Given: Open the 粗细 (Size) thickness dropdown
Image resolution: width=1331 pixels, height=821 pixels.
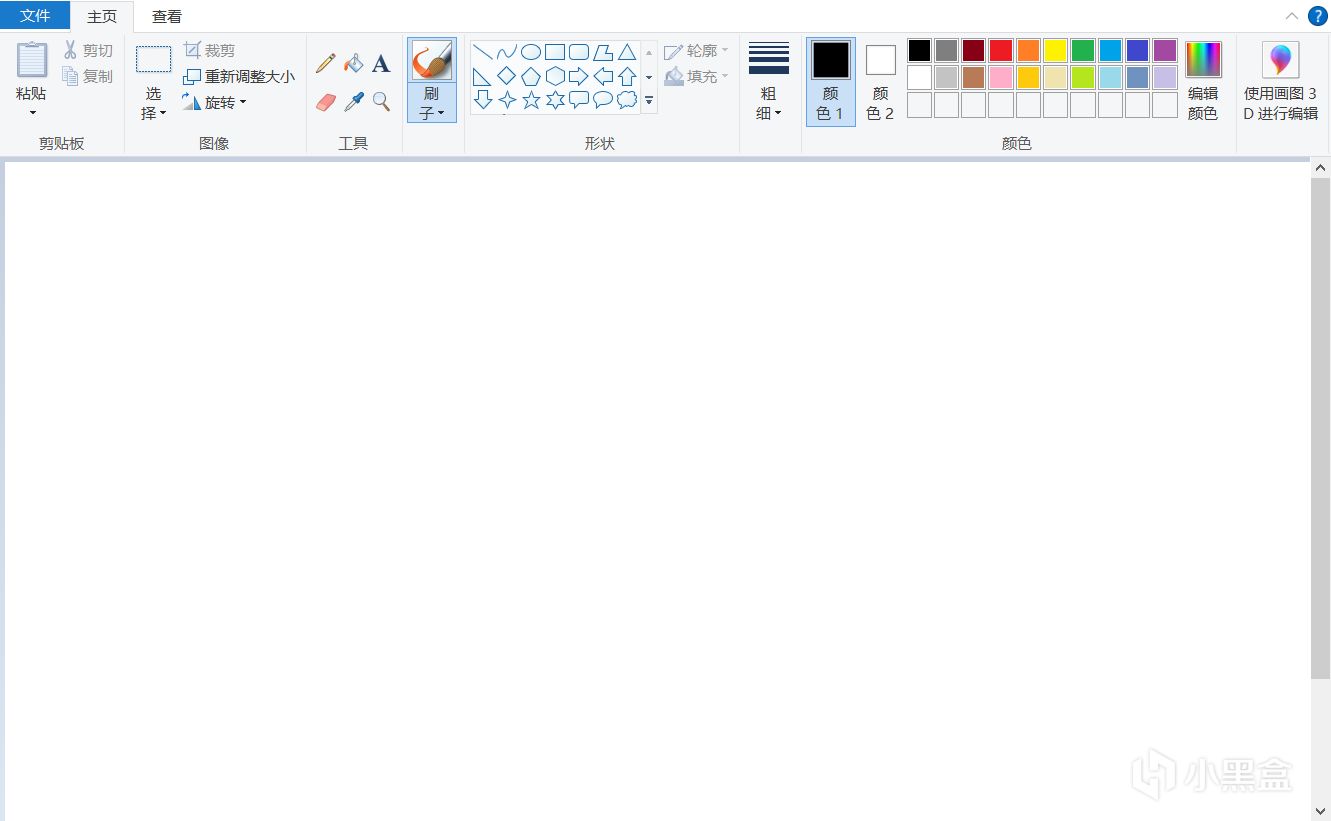Looking at the screenshot, I should pos(769,82).
